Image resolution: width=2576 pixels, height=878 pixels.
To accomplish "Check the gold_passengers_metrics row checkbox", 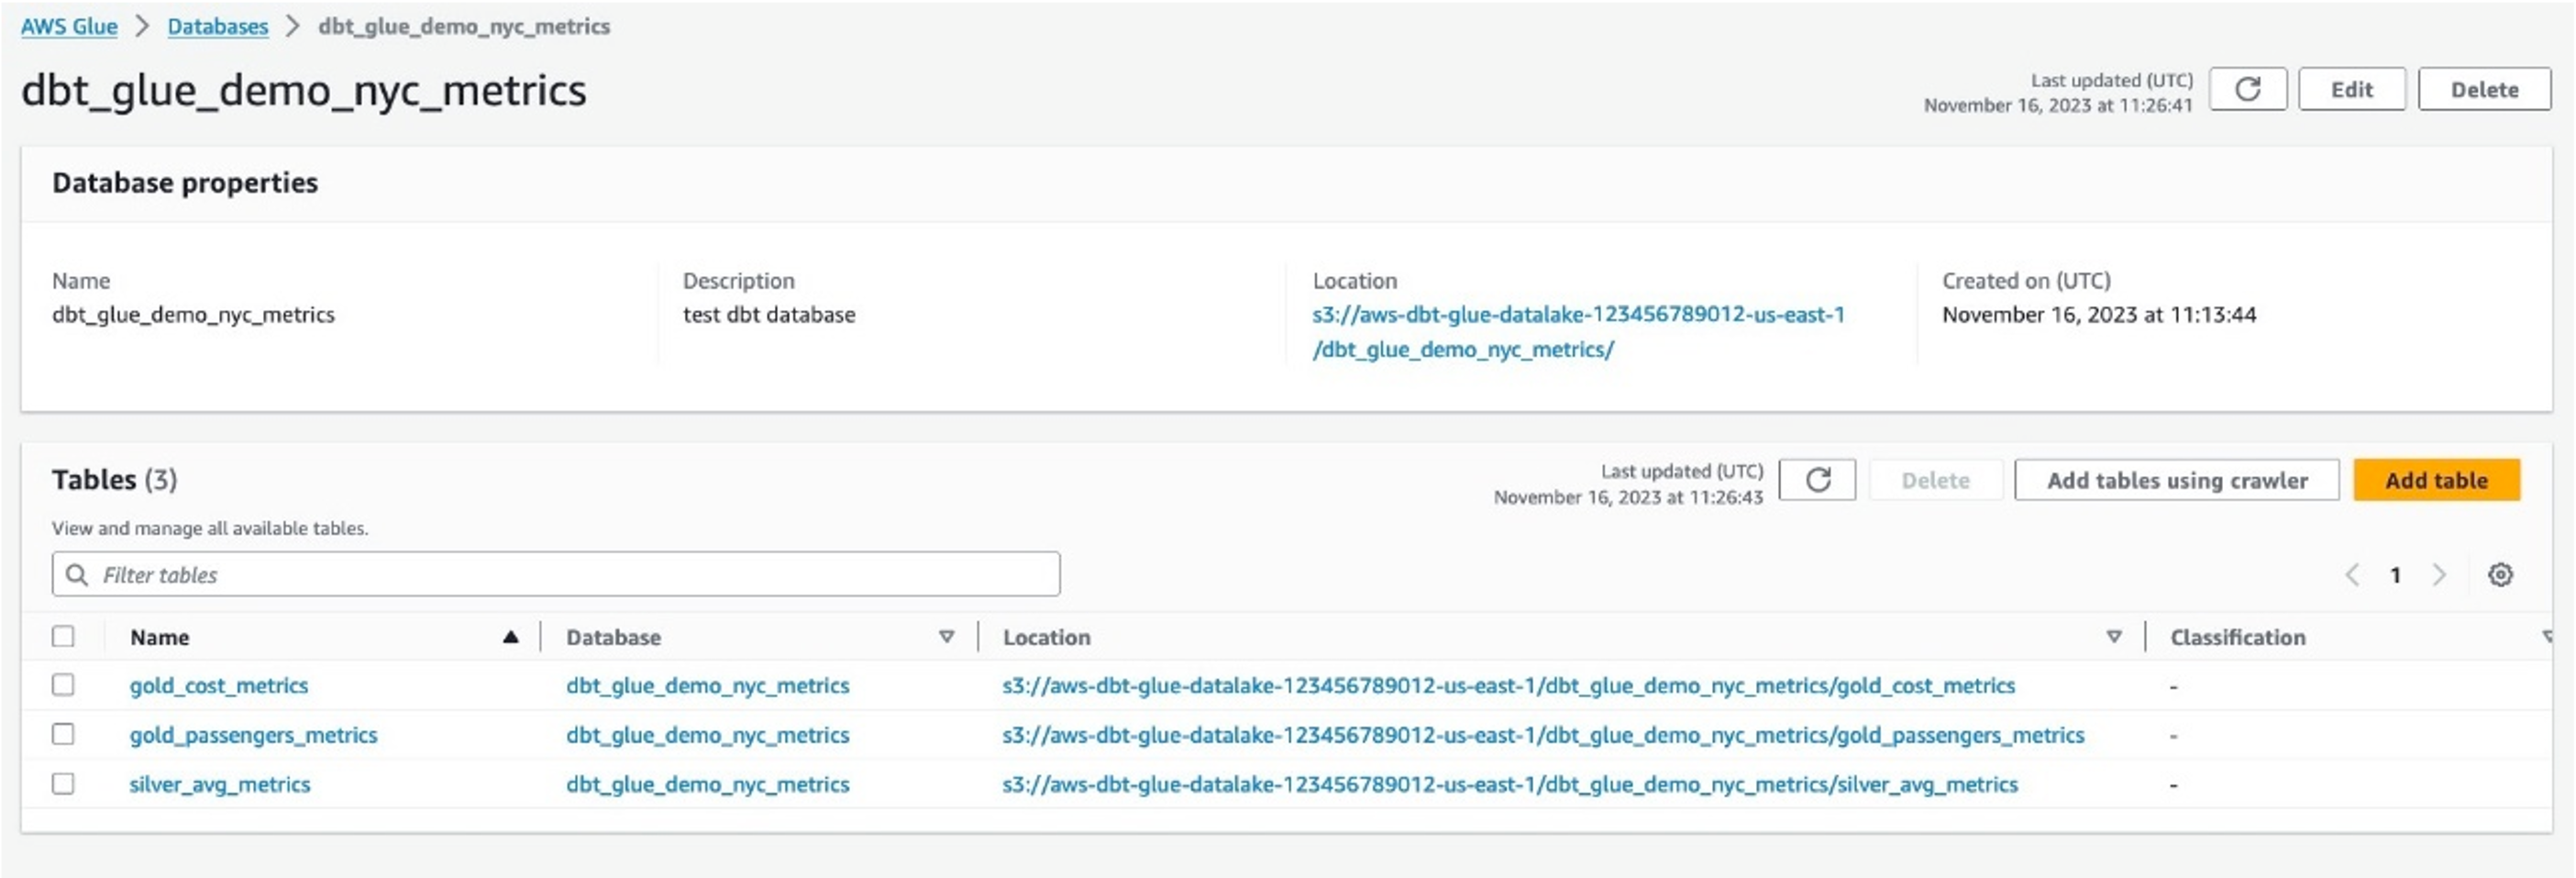I will point(63,735).
